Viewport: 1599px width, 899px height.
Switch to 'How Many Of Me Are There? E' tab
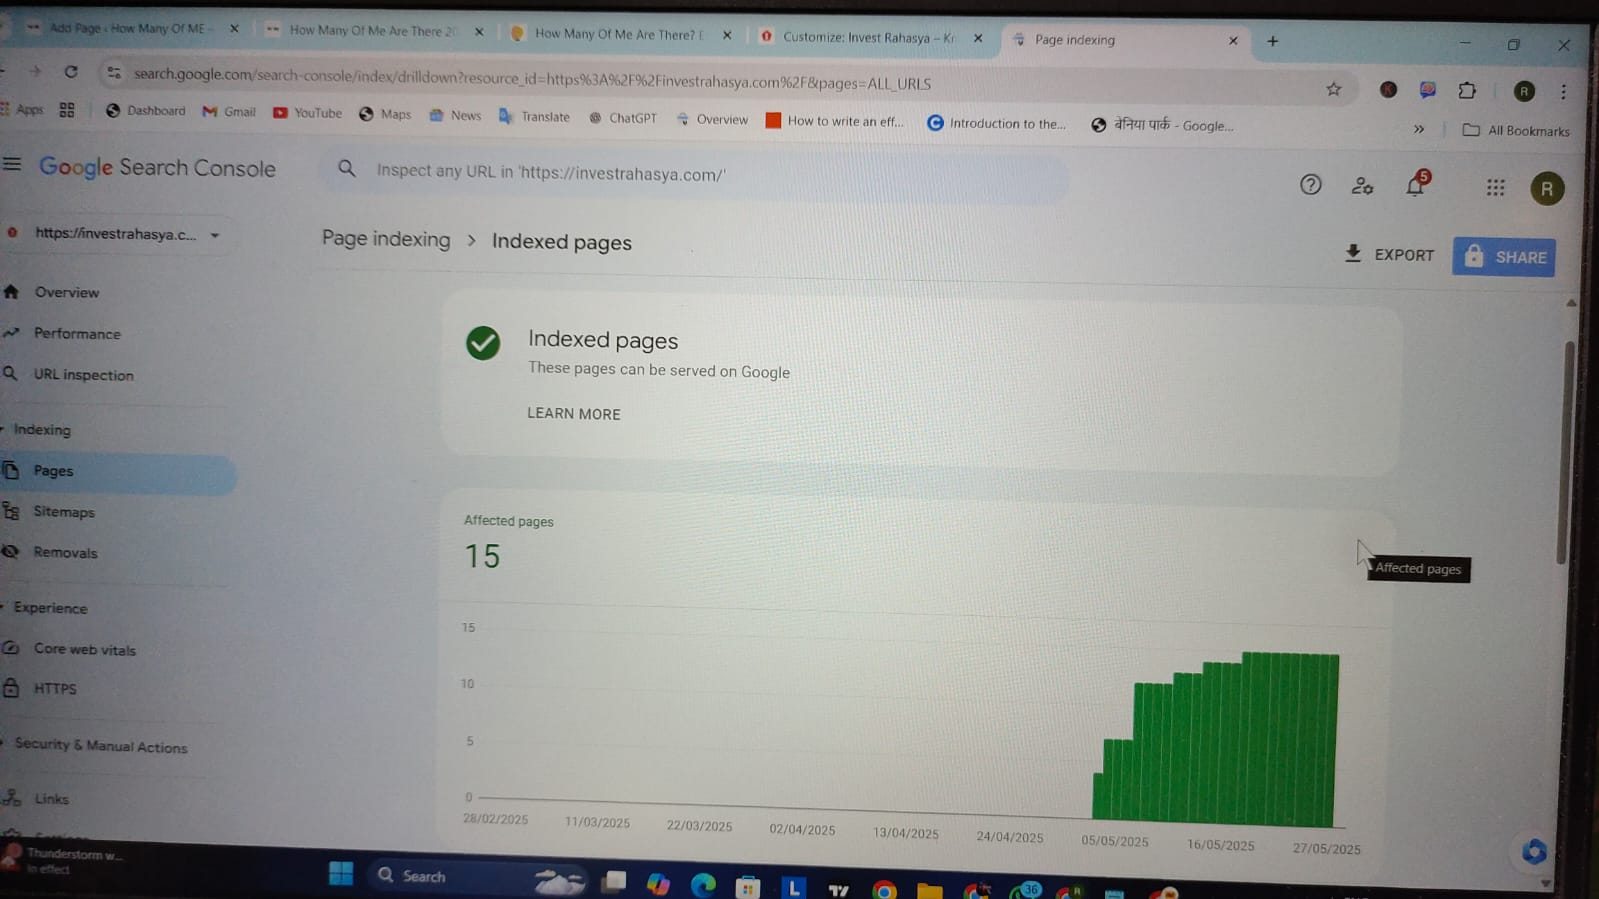pos(618,34)
